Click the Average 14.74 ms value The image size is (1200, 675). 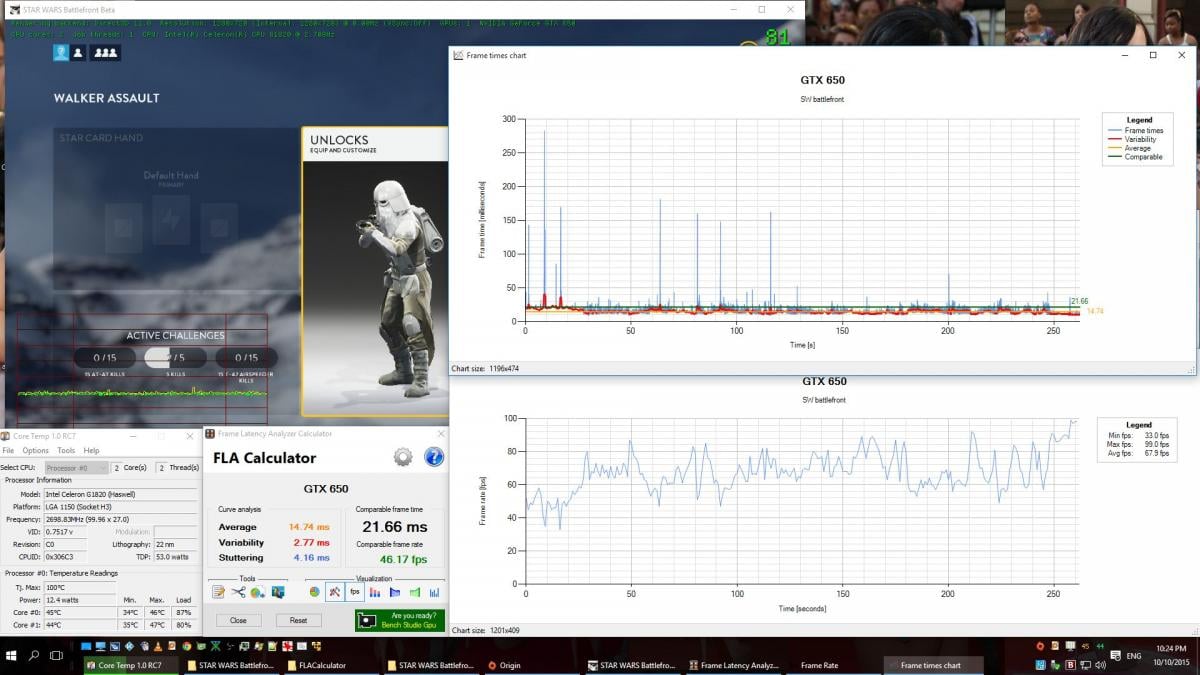click(x=307, y=527)
